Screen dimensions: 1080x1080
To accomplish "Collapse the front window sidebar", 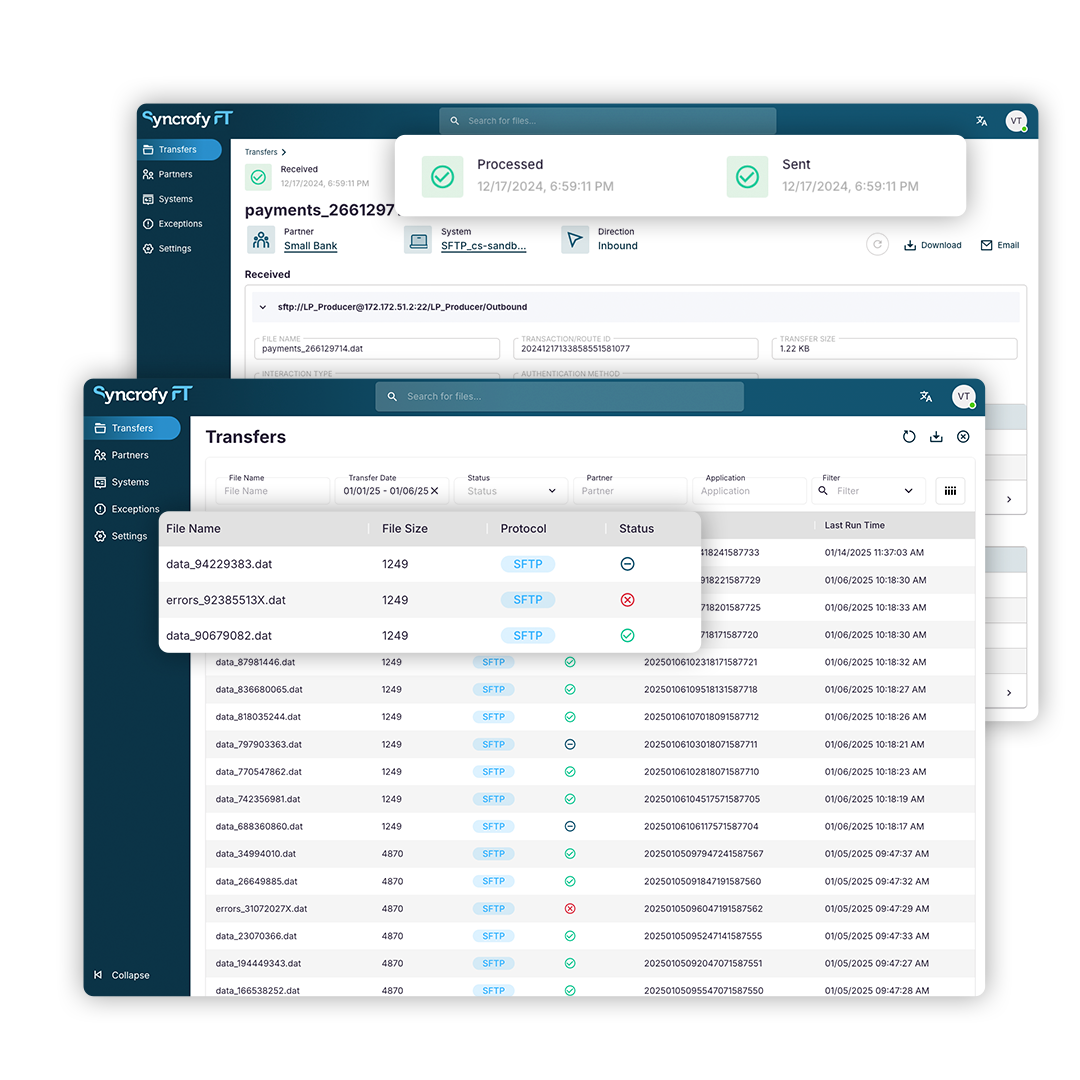I will [x=121, y=975].
